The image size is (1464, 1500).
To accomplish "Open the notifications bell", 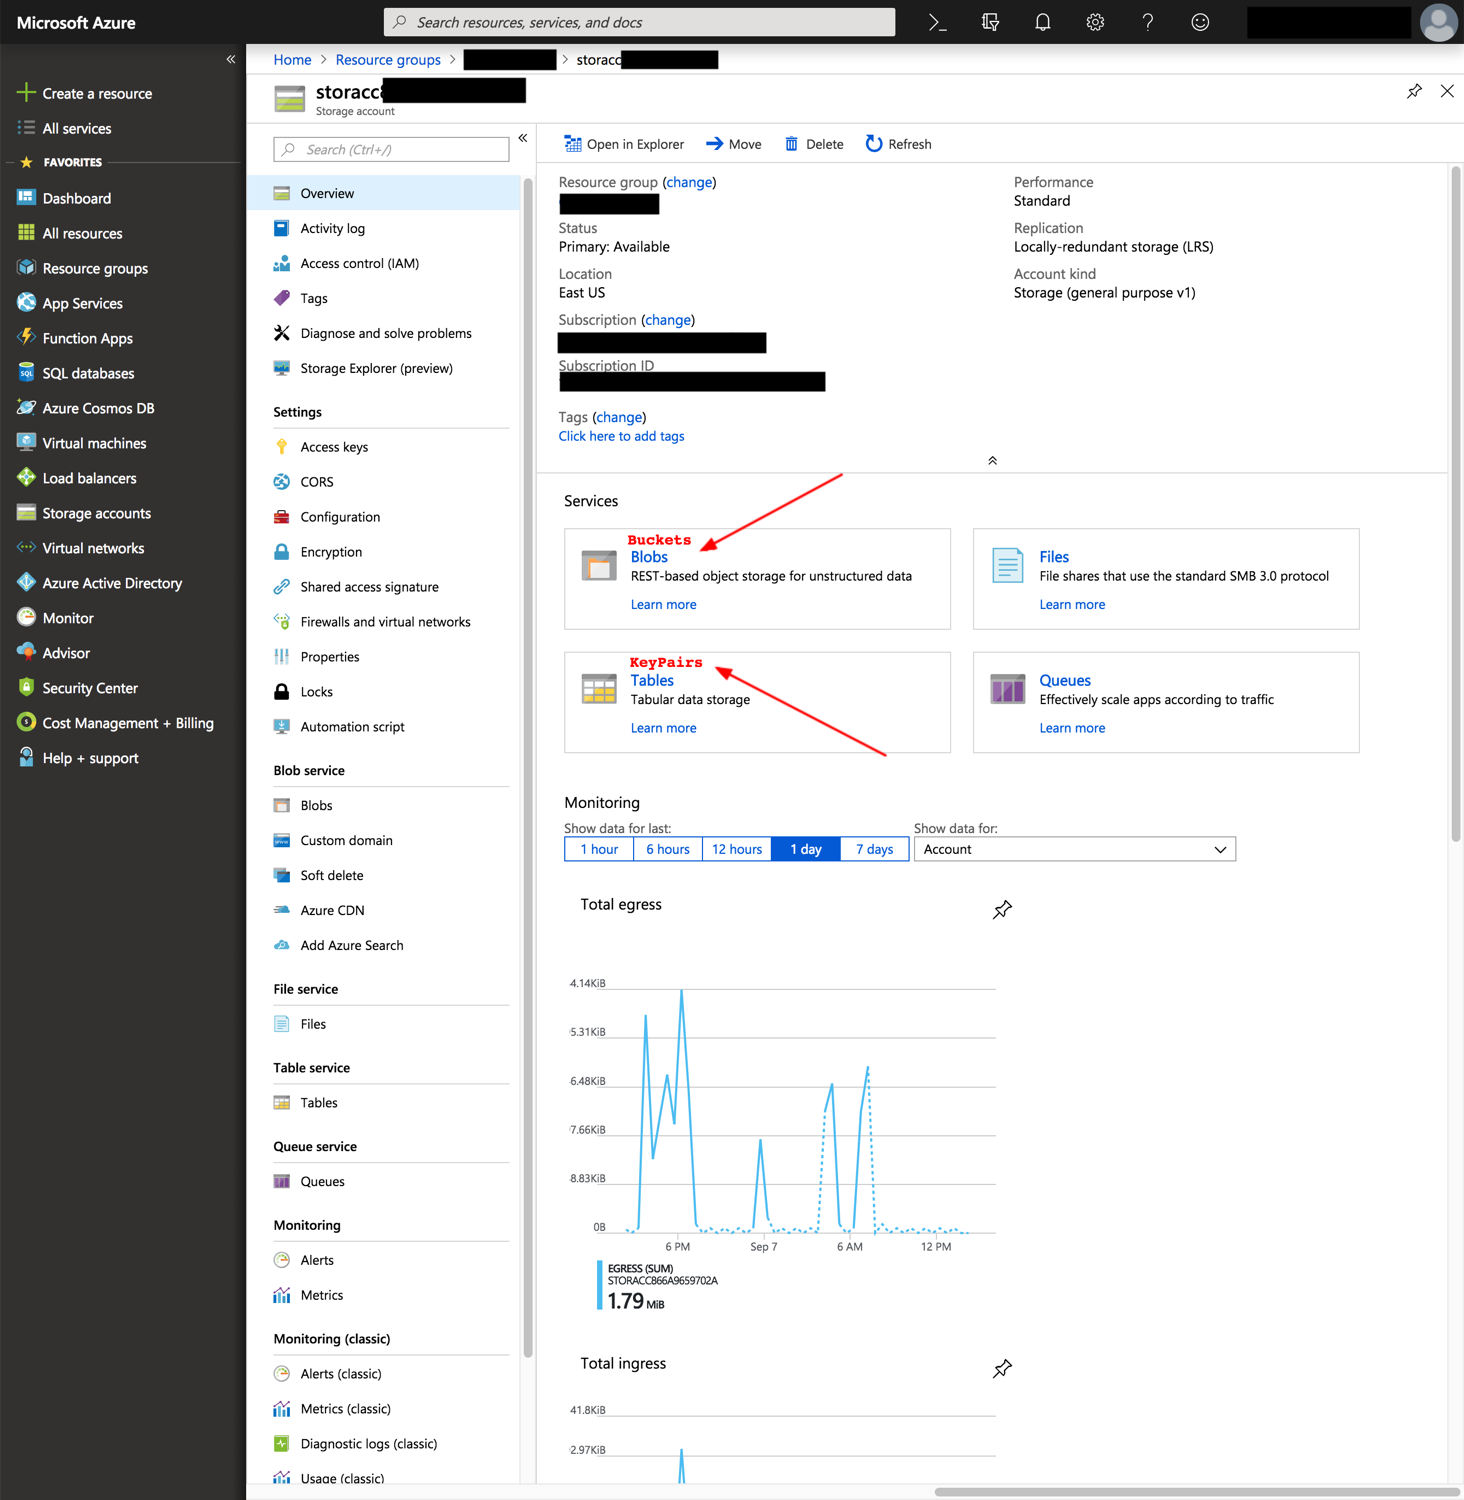I will (x=1042, y=22).
